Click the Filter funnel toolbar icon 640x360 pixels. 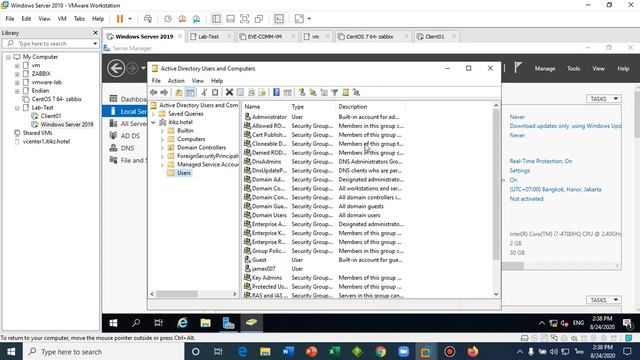[x=335, y=93]
